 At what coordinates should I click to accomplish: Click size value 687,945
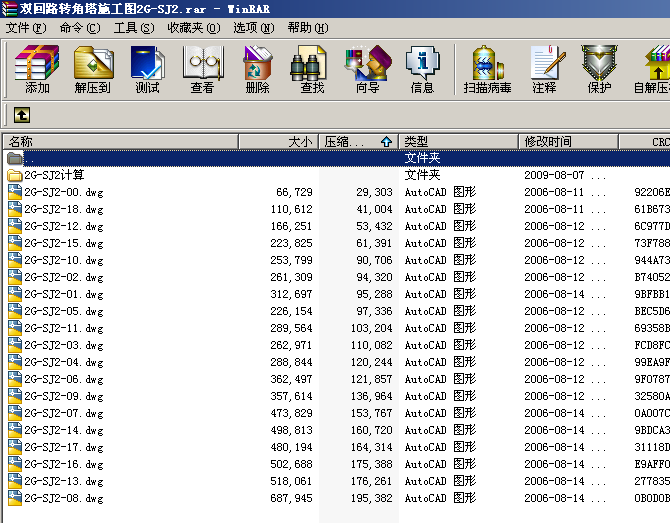coord(291,498)
